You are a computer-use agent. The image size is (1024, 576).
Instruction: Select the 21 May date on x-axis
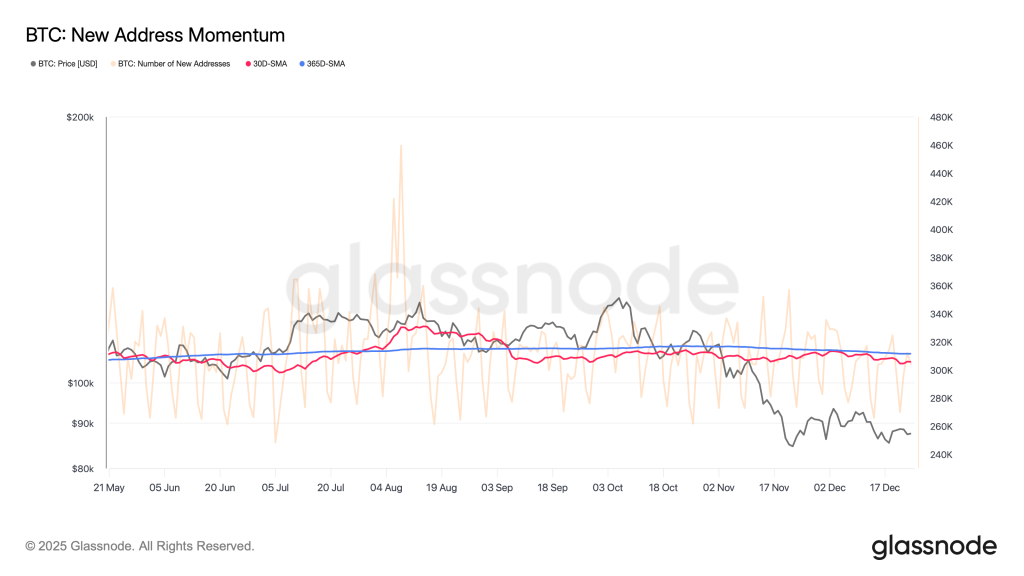(x=108, y=488)
